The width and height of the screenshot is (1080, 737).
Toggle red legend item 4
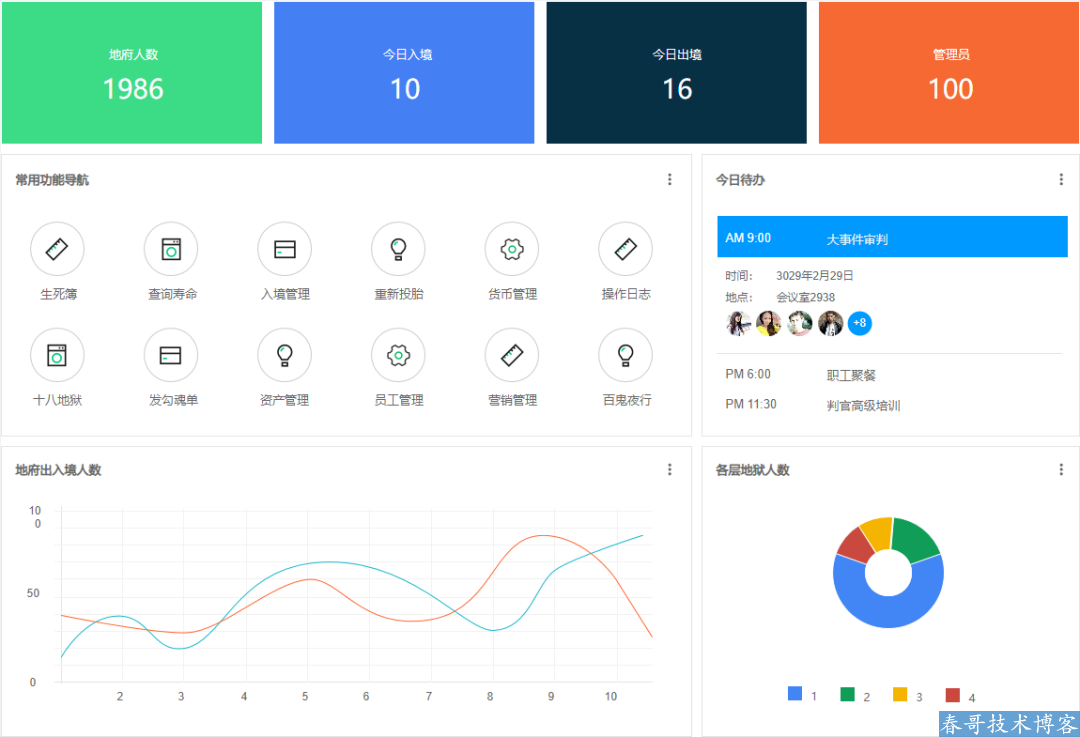pyautogui.click(x=953, y=695)
